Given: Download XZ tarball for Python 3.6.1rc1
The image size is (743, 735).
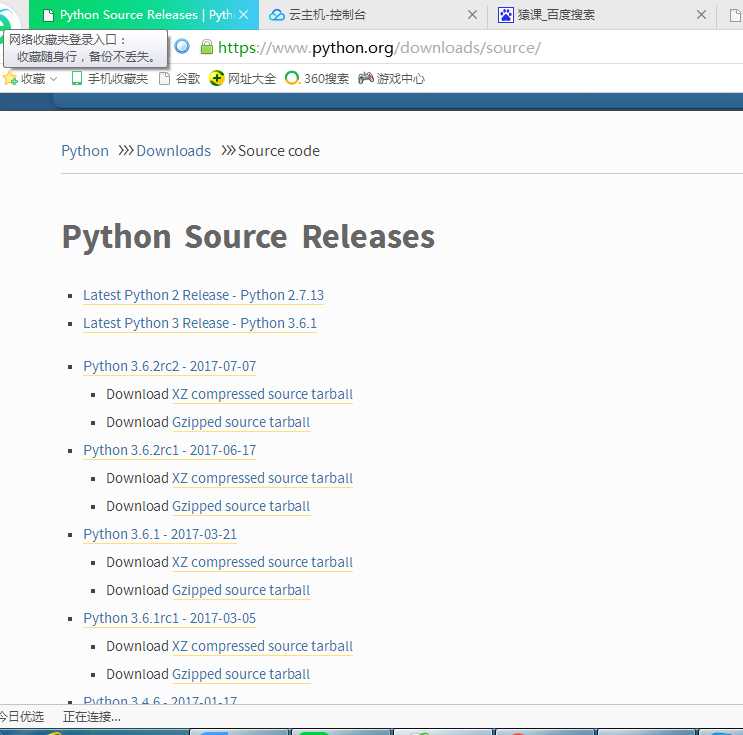Looking at the screenshot, I should point(263,646).
